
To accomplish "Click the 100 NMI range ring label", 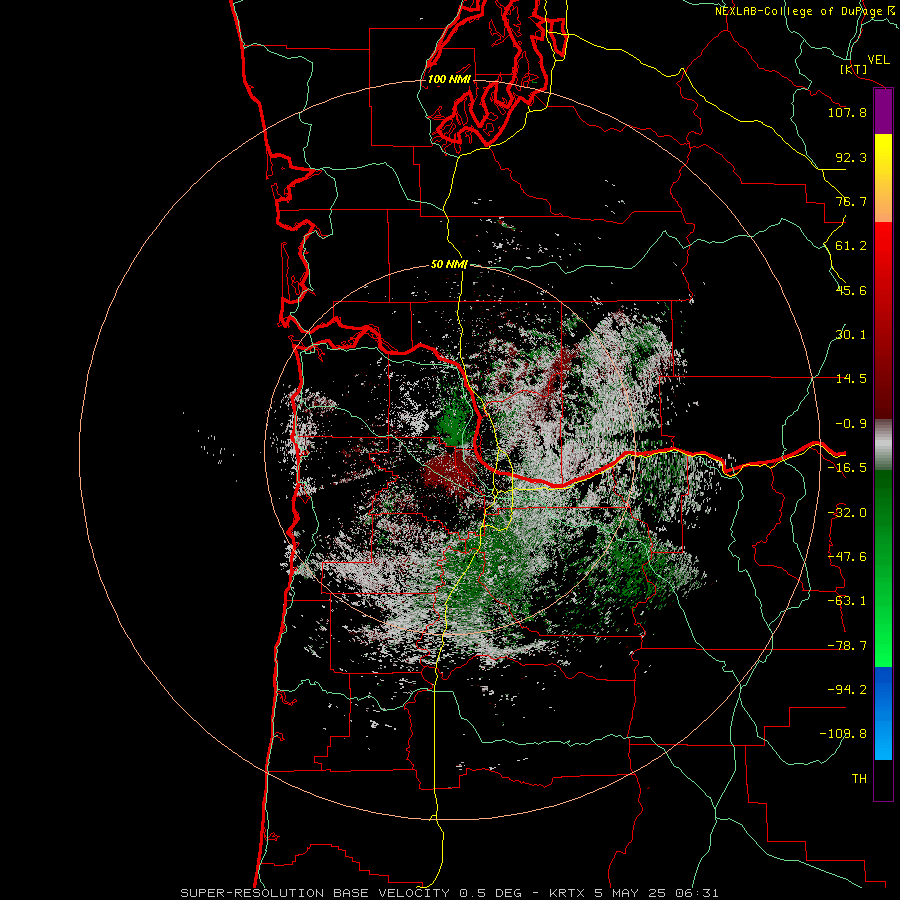I will [x=449, y=79].
